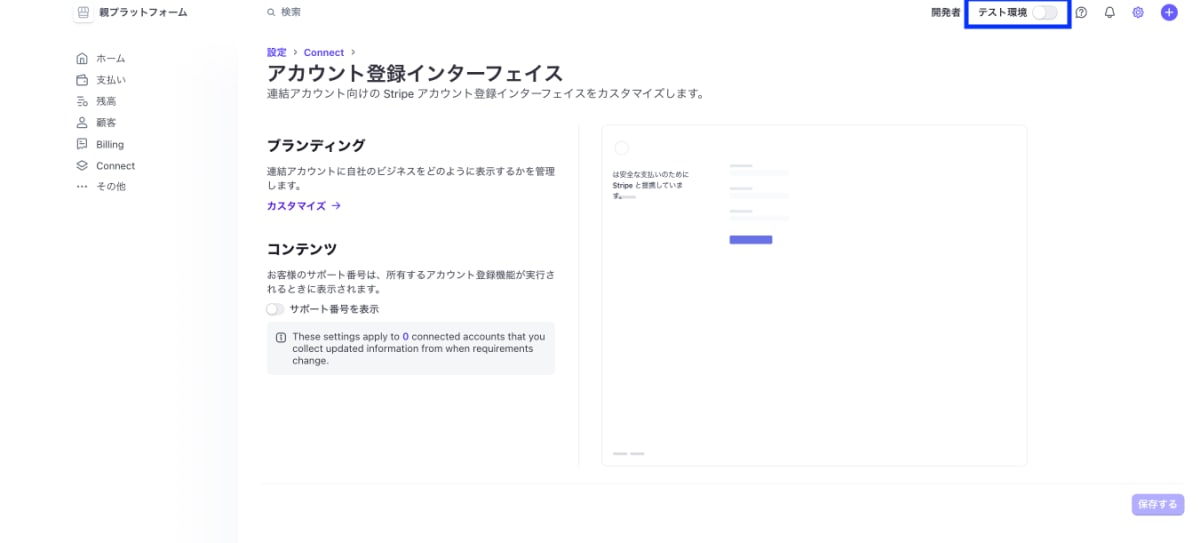Click the 顧客 person icon
Viewport: 1200px width, 543px height.
83,122
